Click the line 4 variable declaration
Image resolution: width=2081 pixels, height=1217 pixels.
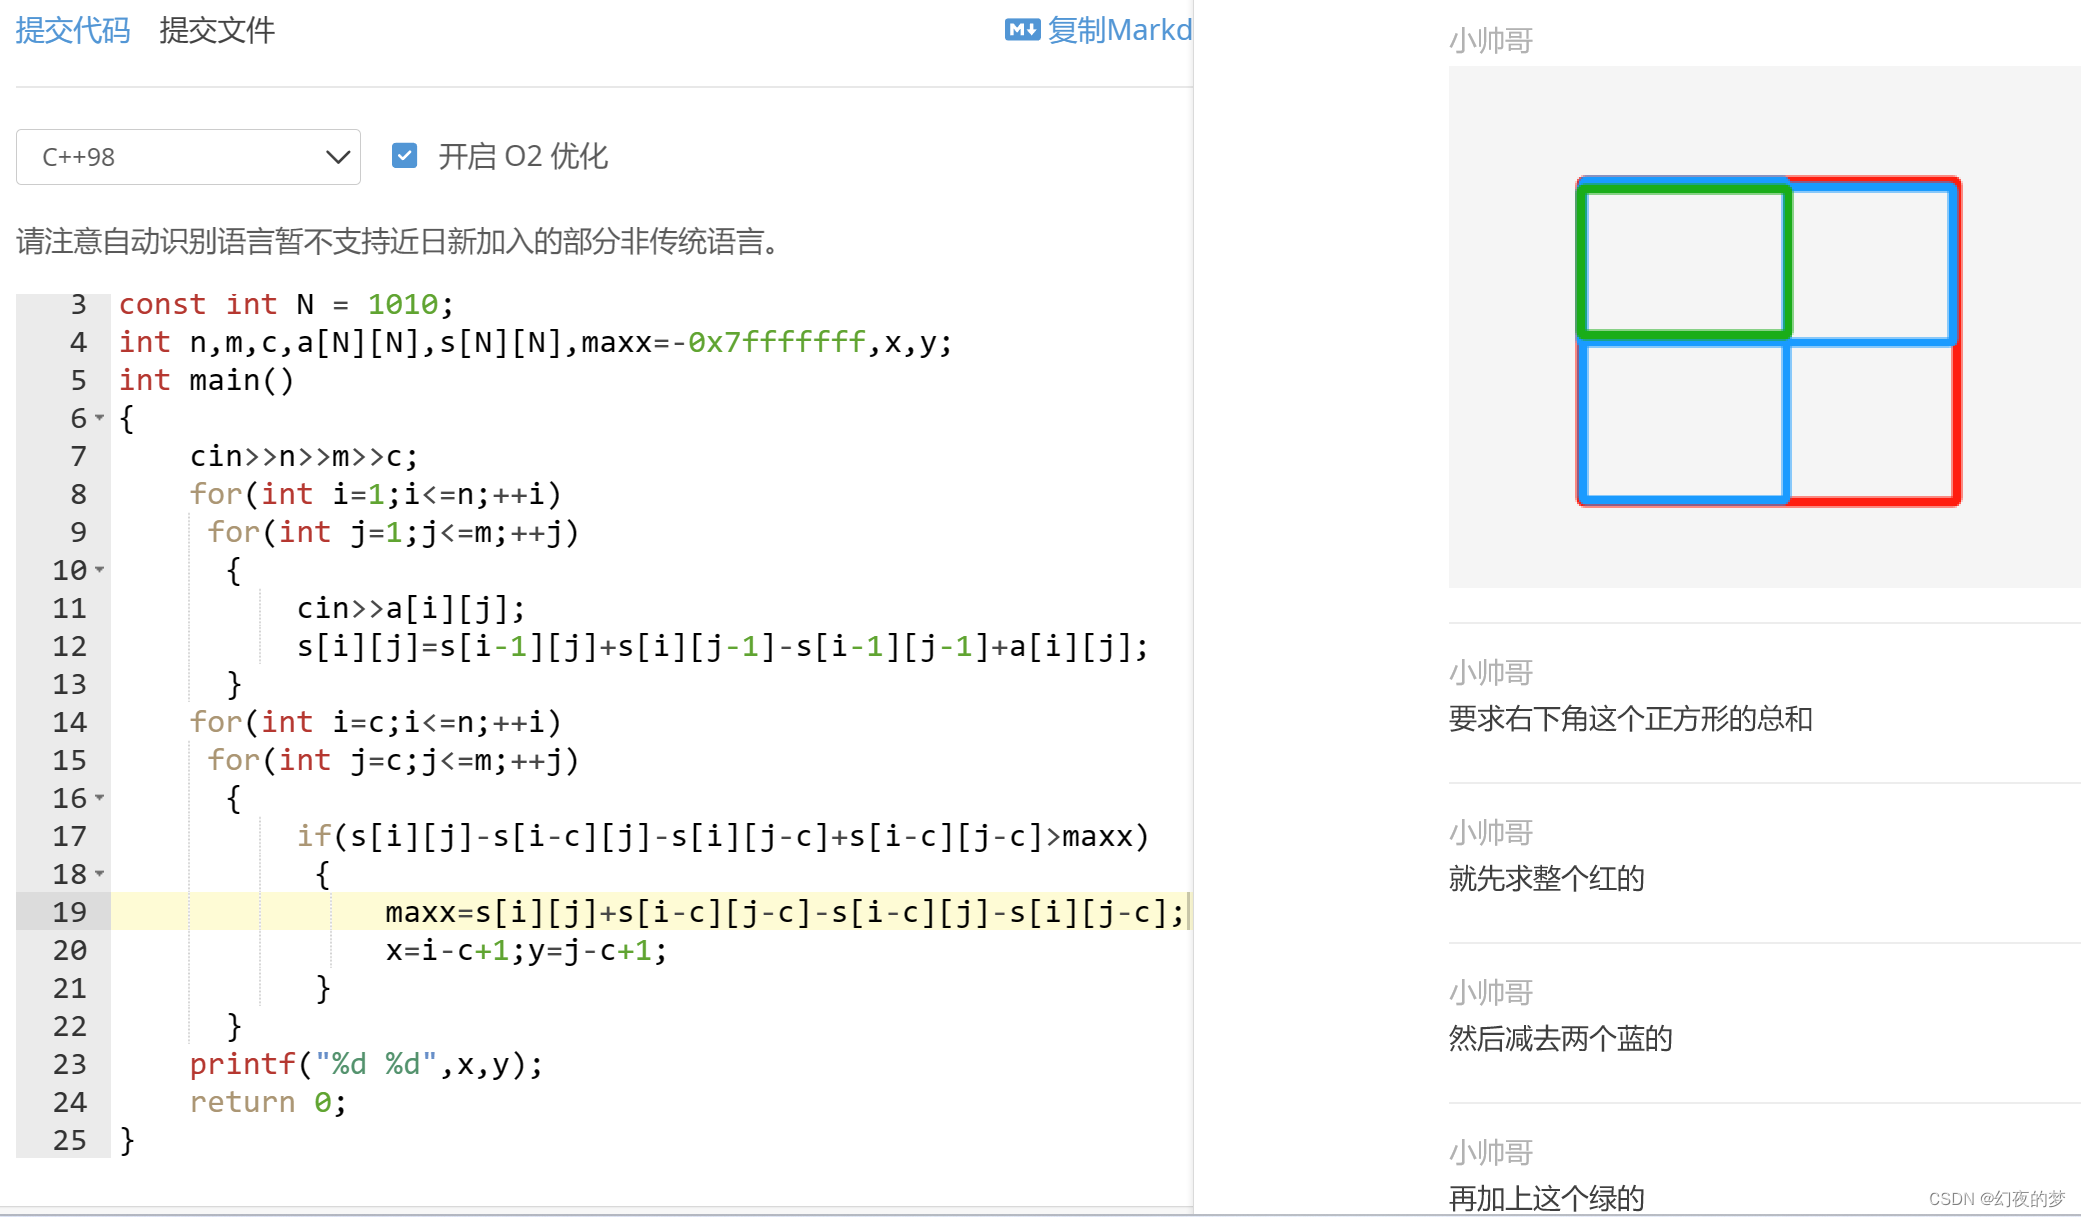(536, 342)
